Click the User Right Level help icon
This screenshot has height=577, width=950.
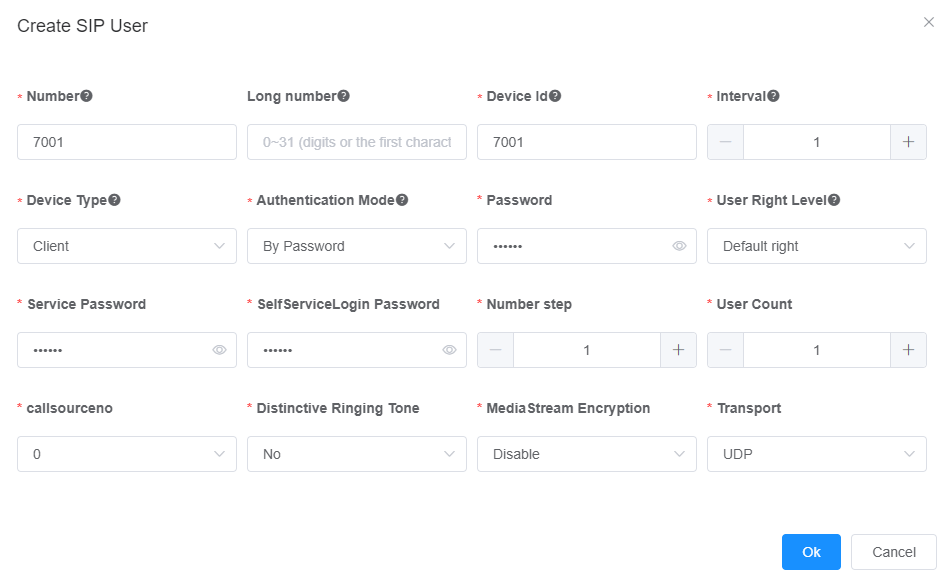coord(834,199)
